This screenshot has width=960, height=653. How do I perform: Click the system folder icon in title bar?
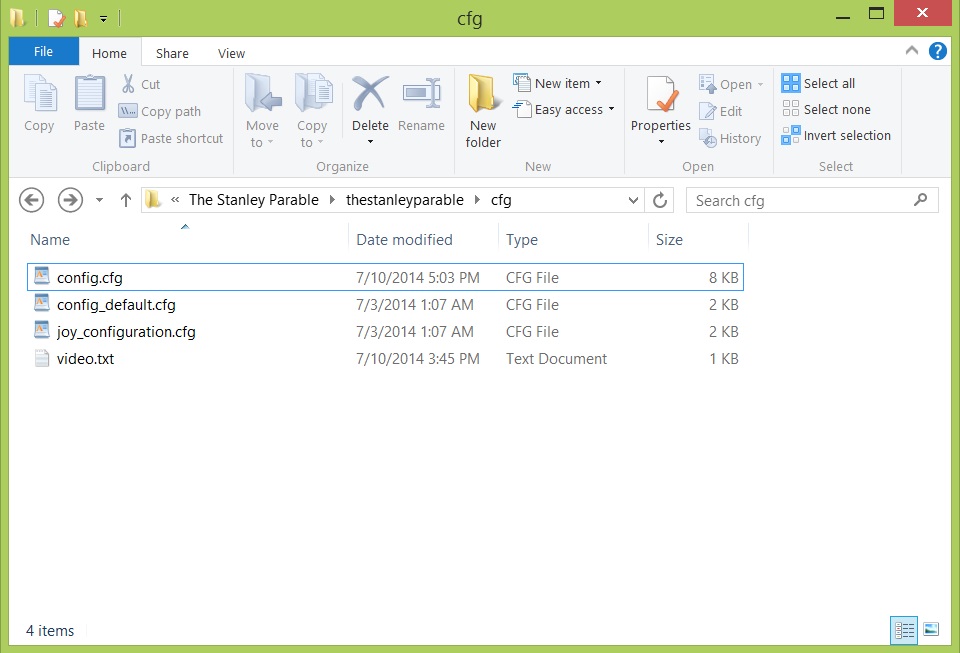pos(18,18)
